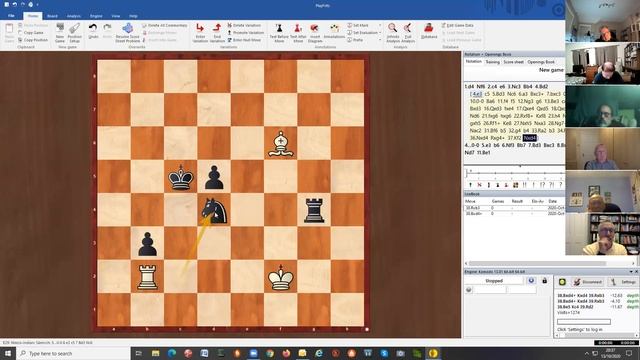Click highlighted move Nxd4 in notation
Screen dimensions: 640x360
[530, 138]
